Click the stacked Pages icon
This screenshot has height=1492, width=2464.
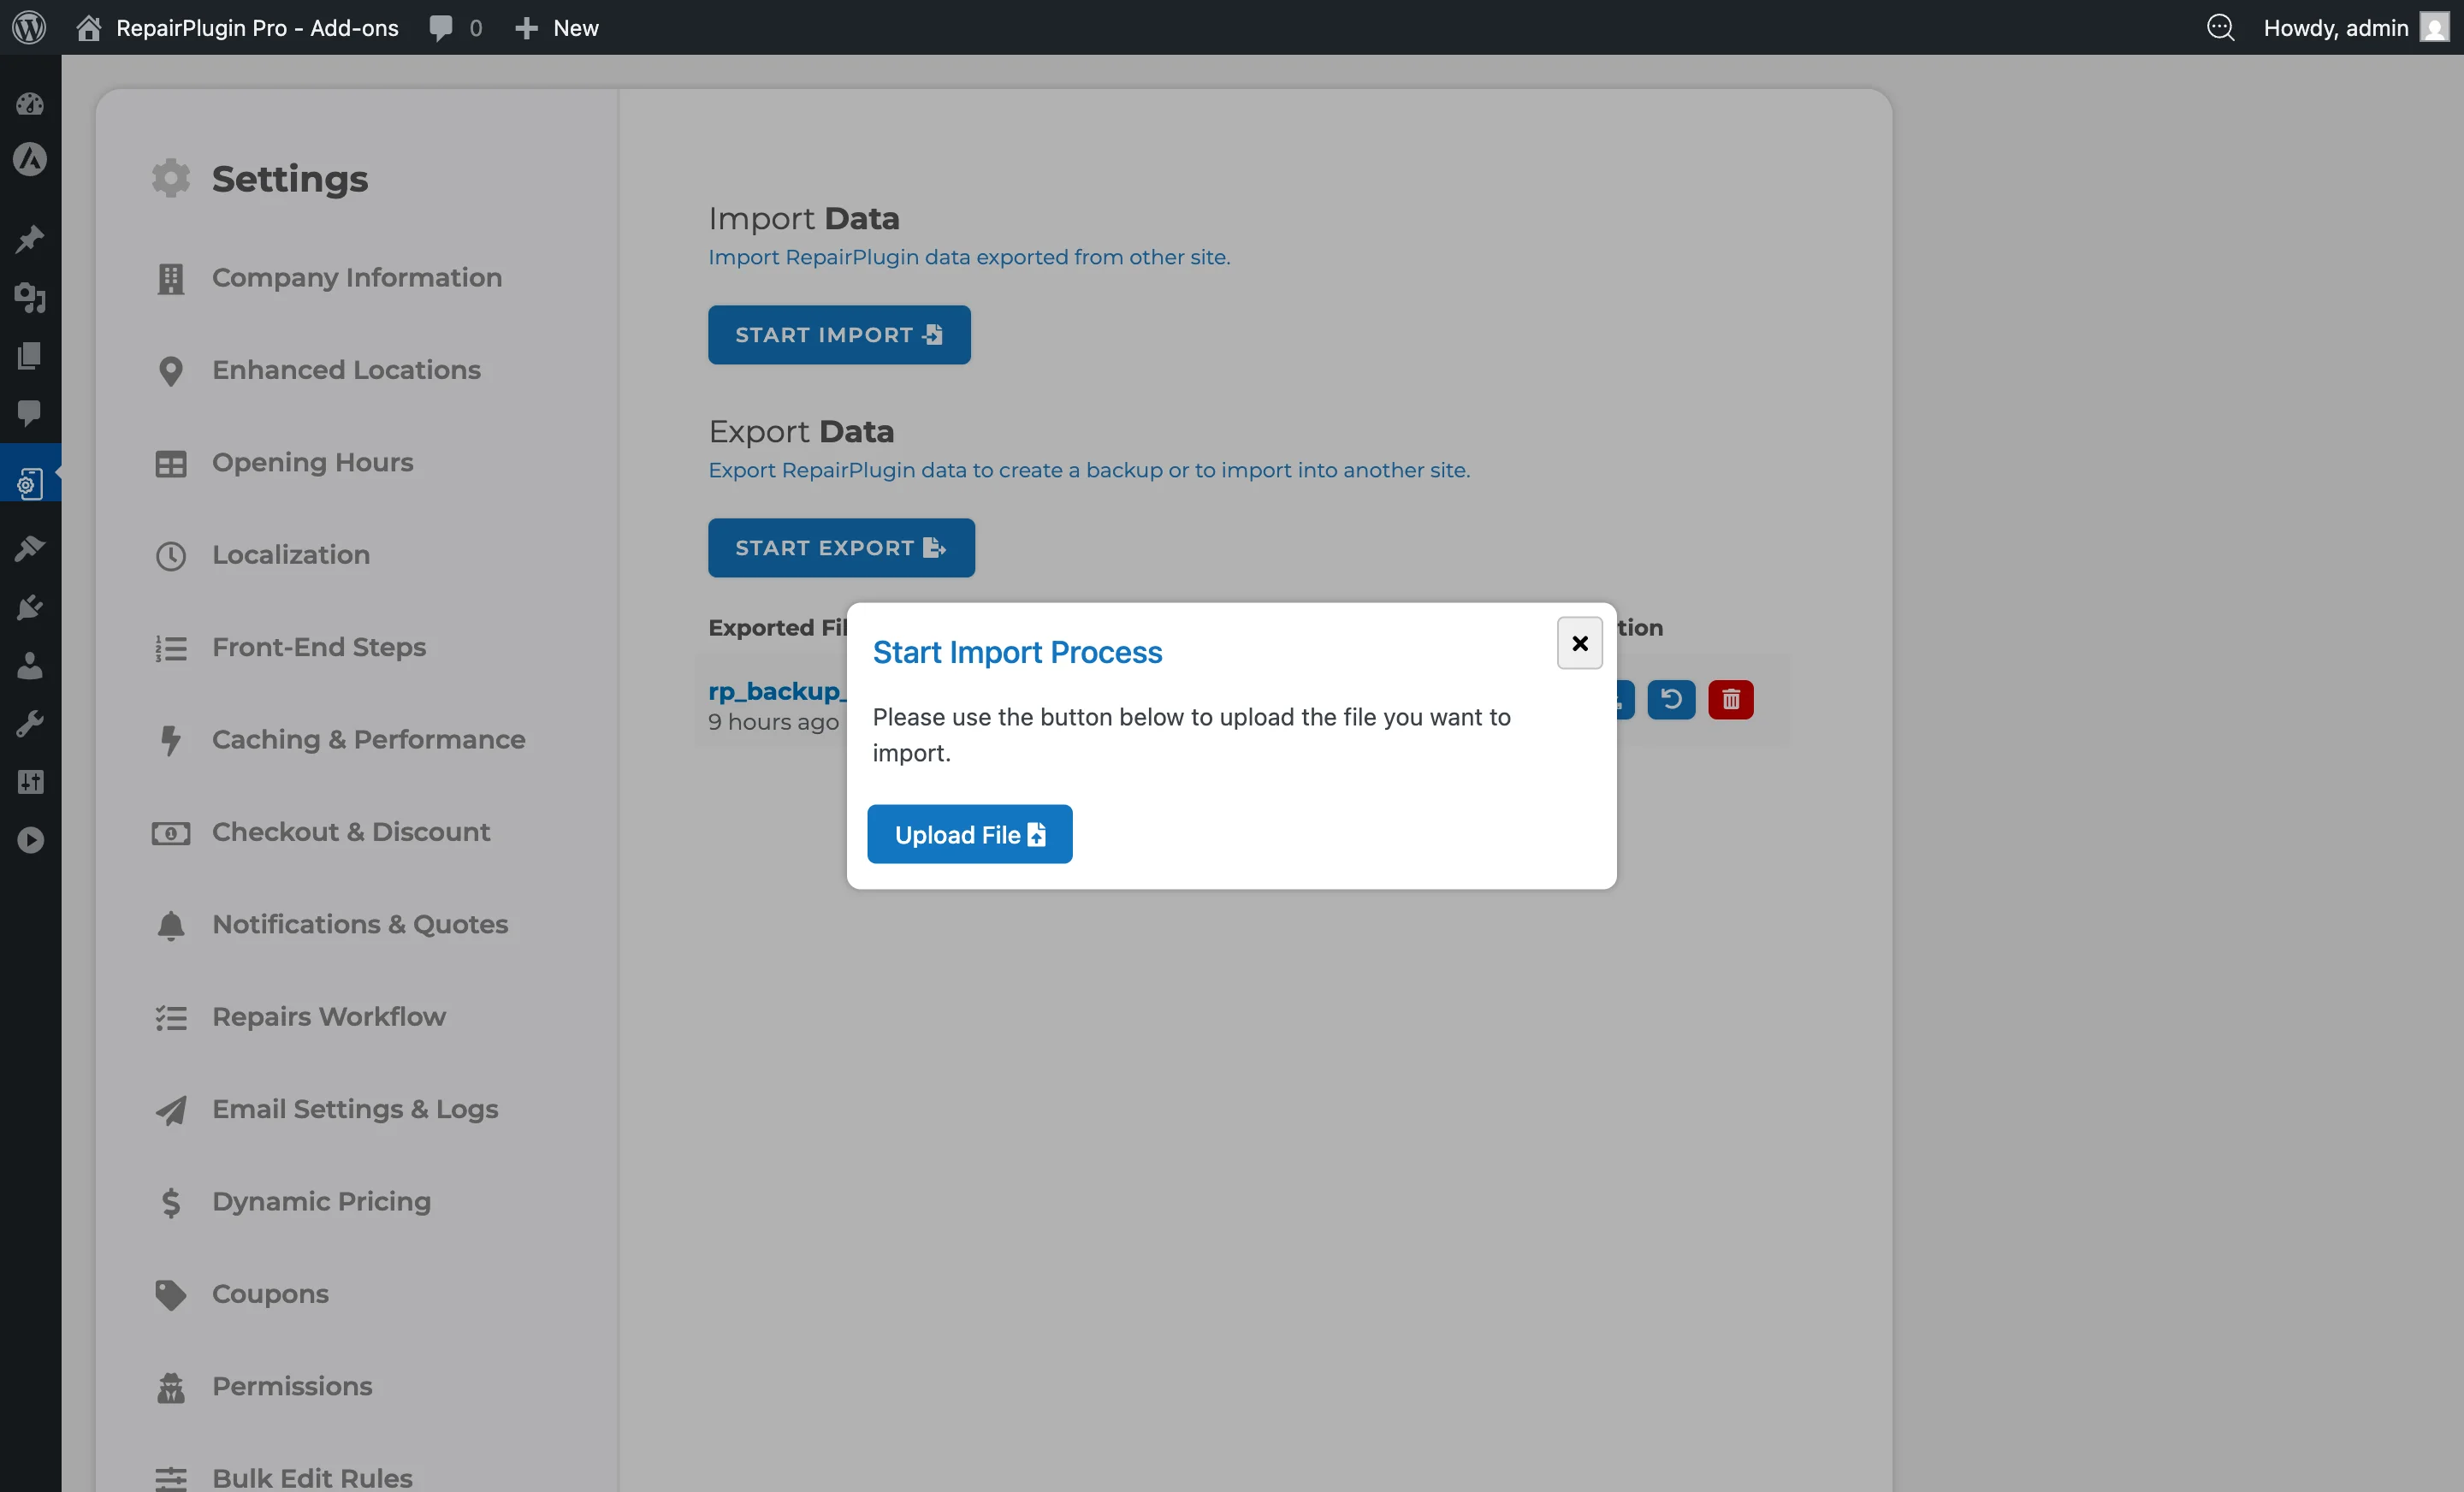point(30,356)
